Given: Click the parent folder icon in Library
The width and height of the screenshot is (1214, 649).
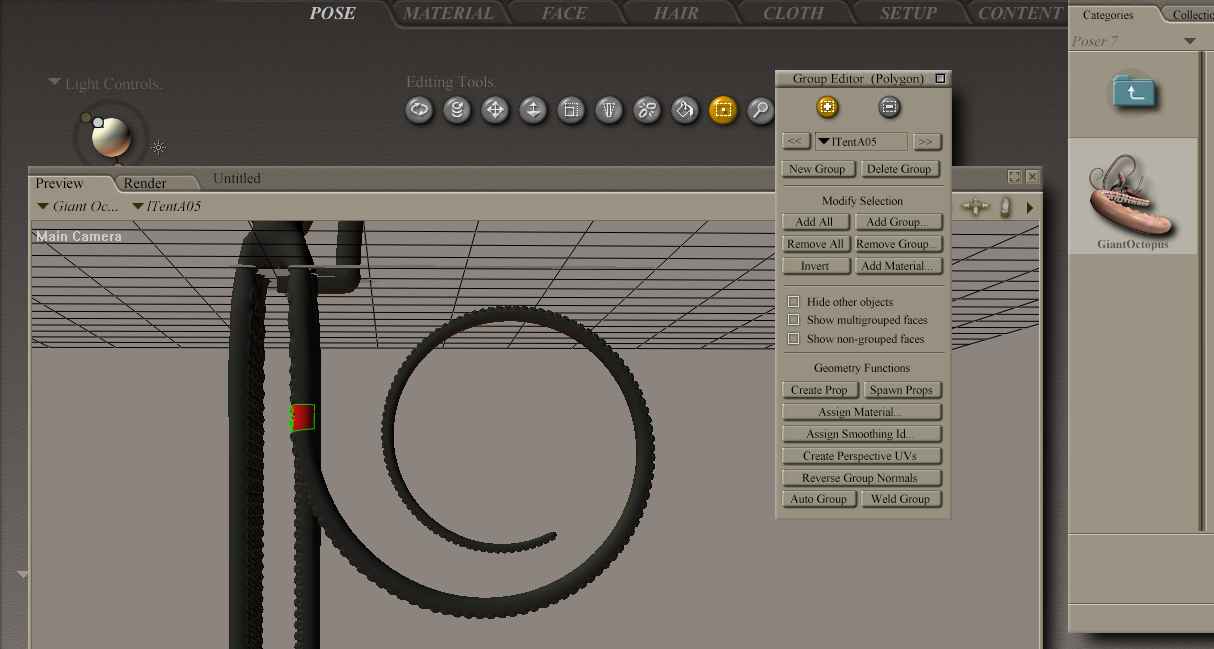Looking at the screenshot, I should (x=1134, y=92).
